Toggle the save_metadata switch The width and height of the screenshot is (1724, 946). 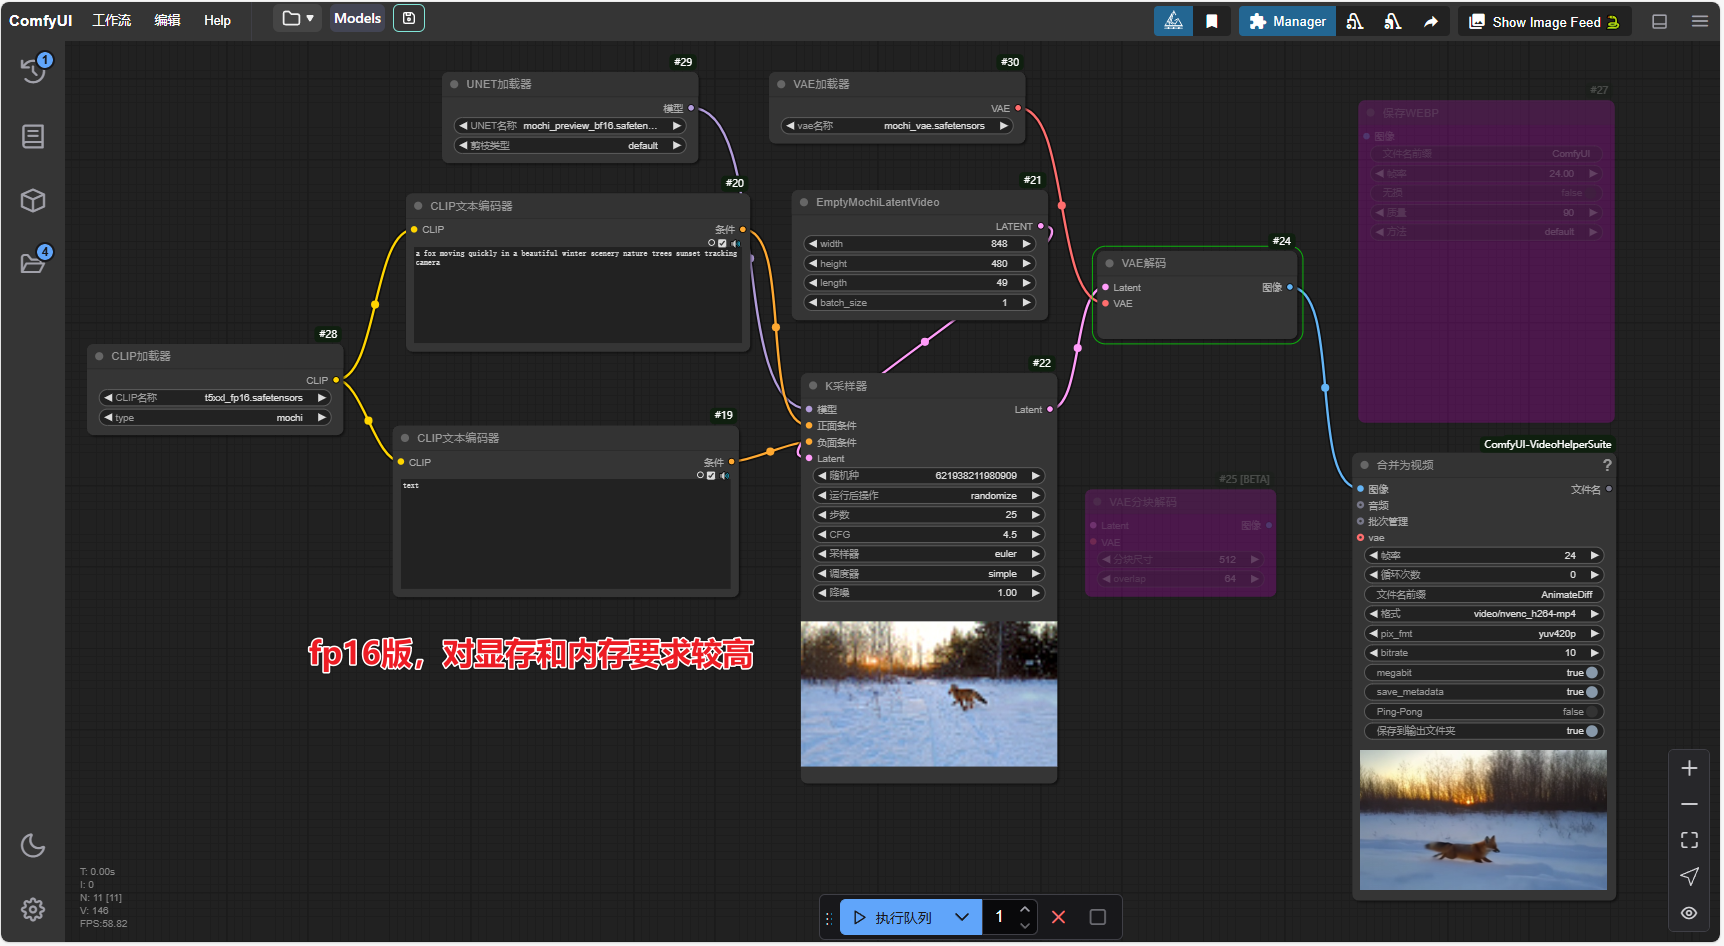point(1591,692)
